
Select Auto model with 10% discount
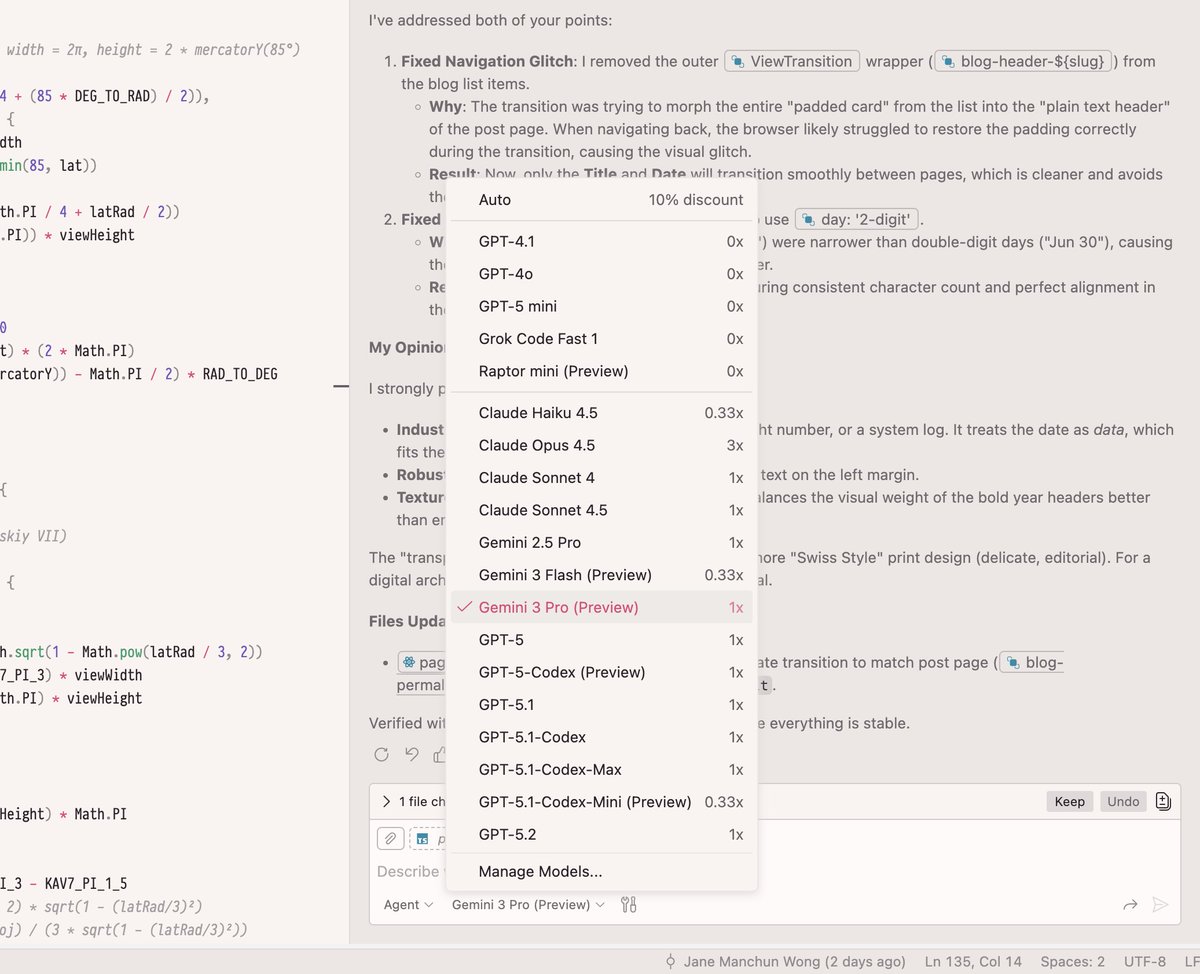click(x=601, y=200)
